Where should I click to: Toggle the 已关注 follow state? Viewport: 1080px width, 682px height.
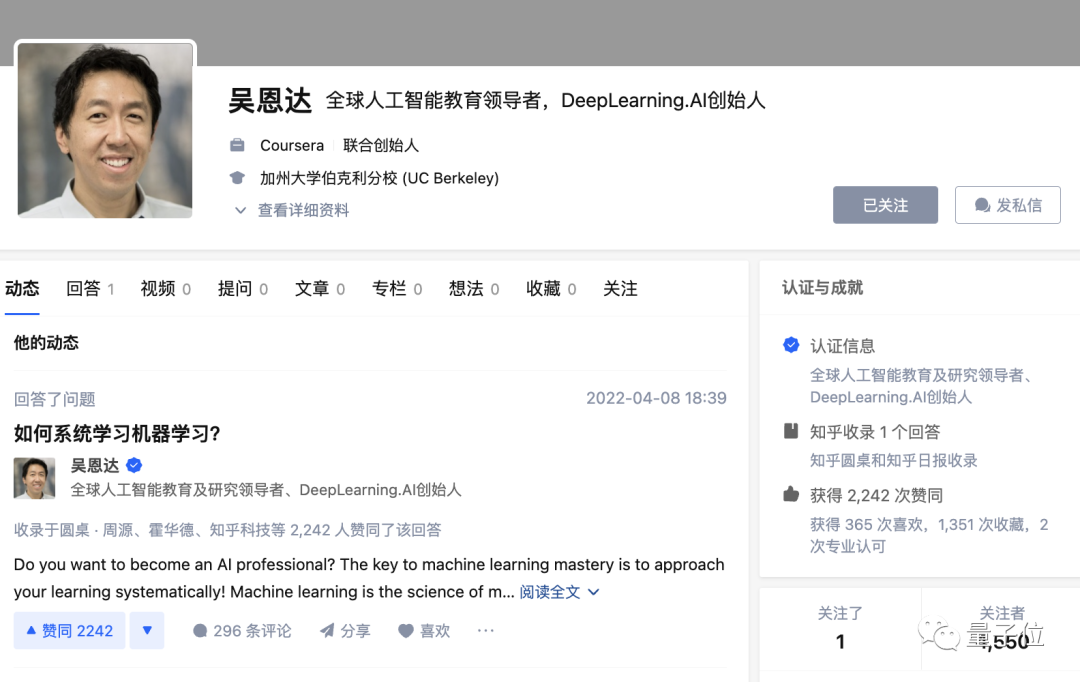[885, 204]
